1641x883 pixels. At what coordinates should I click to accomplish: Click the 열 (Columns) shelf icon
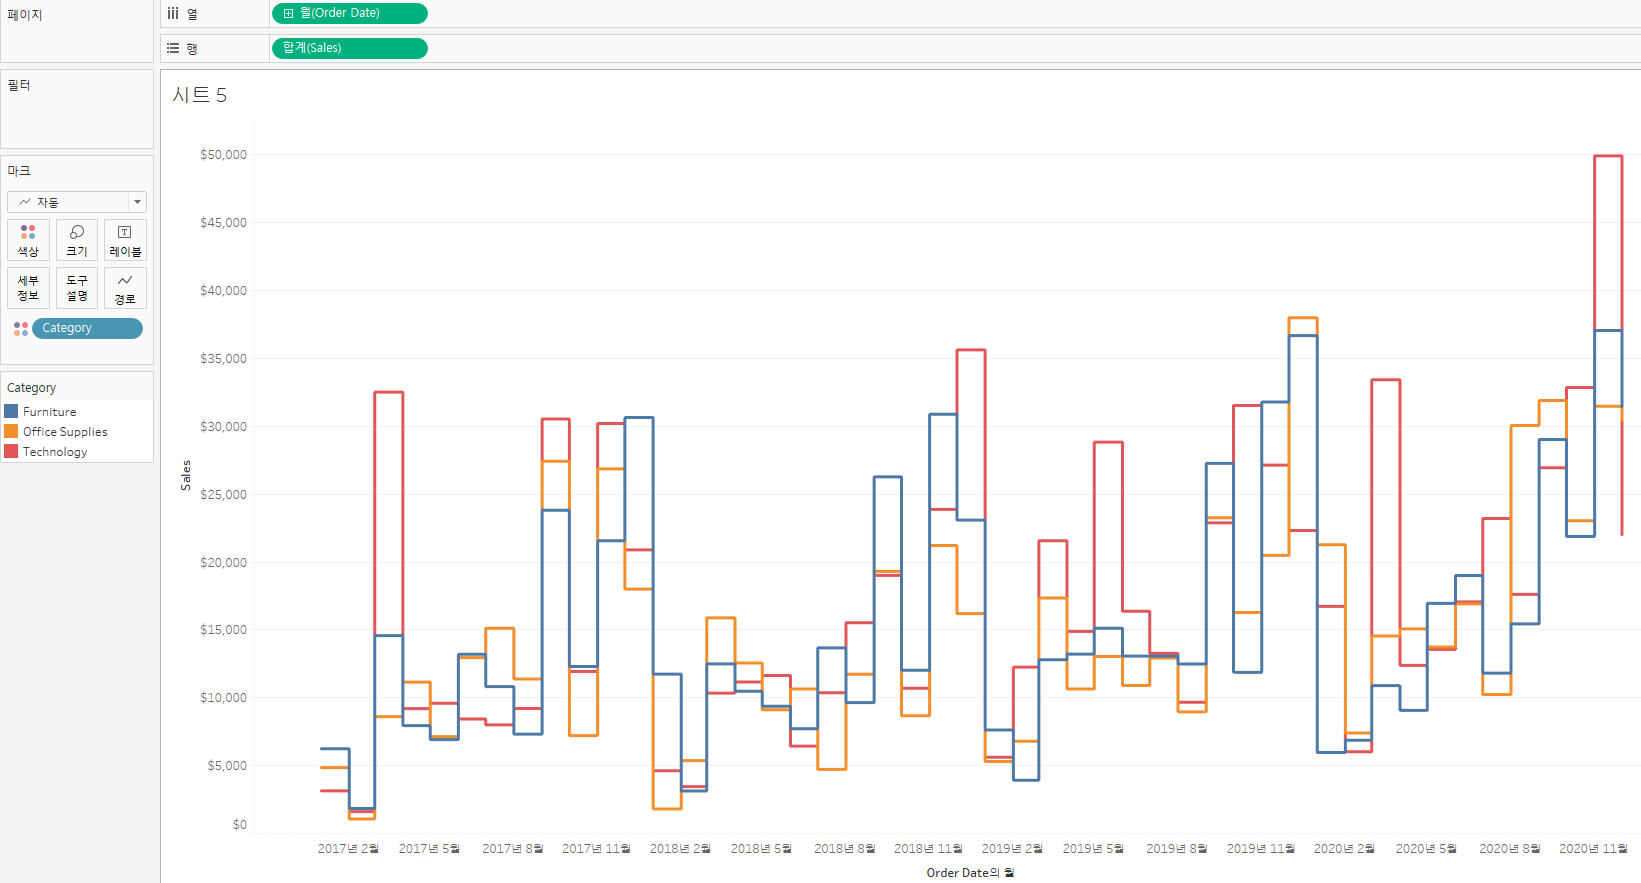[173, 14]
